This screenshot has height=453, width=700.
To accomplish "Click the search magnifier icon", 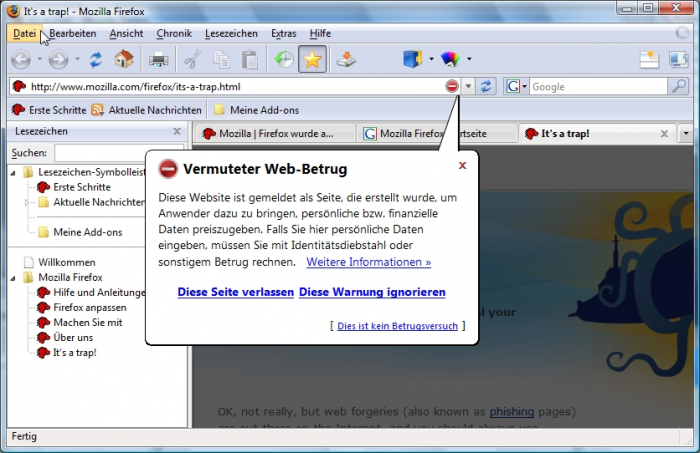I will tap(679, 86).
